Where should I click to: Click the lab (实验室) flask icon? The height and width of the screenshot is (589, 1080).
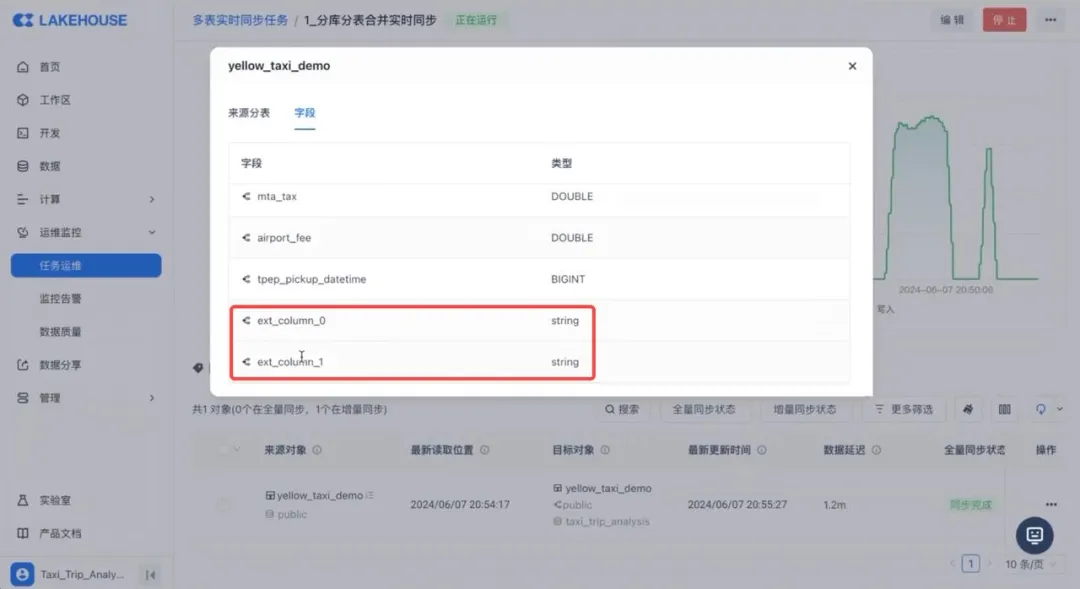(23, 500)
